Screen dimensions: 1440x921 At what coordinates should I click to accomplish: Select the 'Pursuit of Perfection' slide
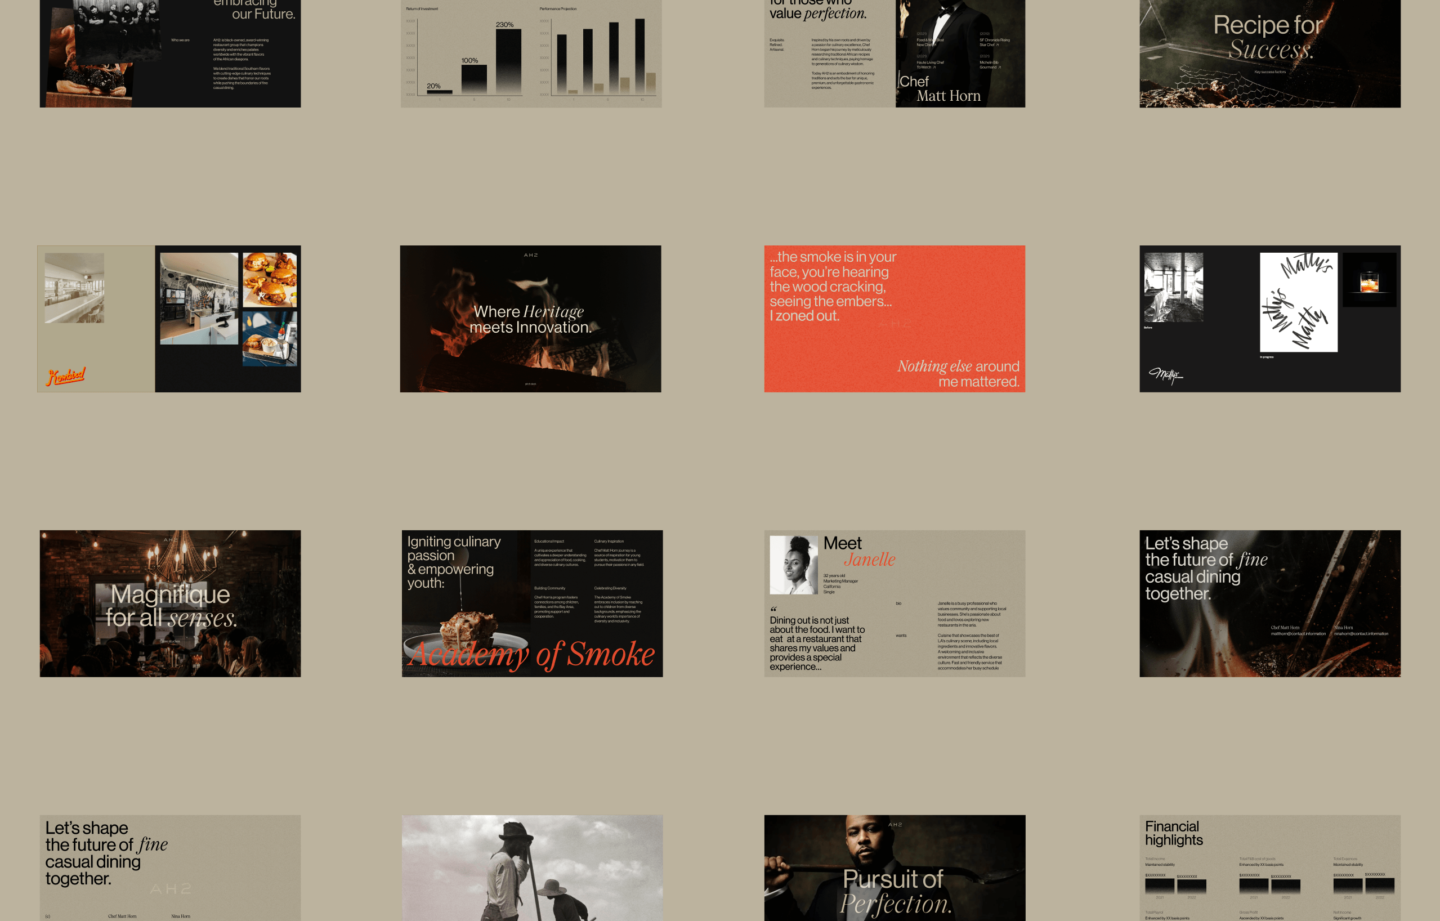(x=894, y=867)
